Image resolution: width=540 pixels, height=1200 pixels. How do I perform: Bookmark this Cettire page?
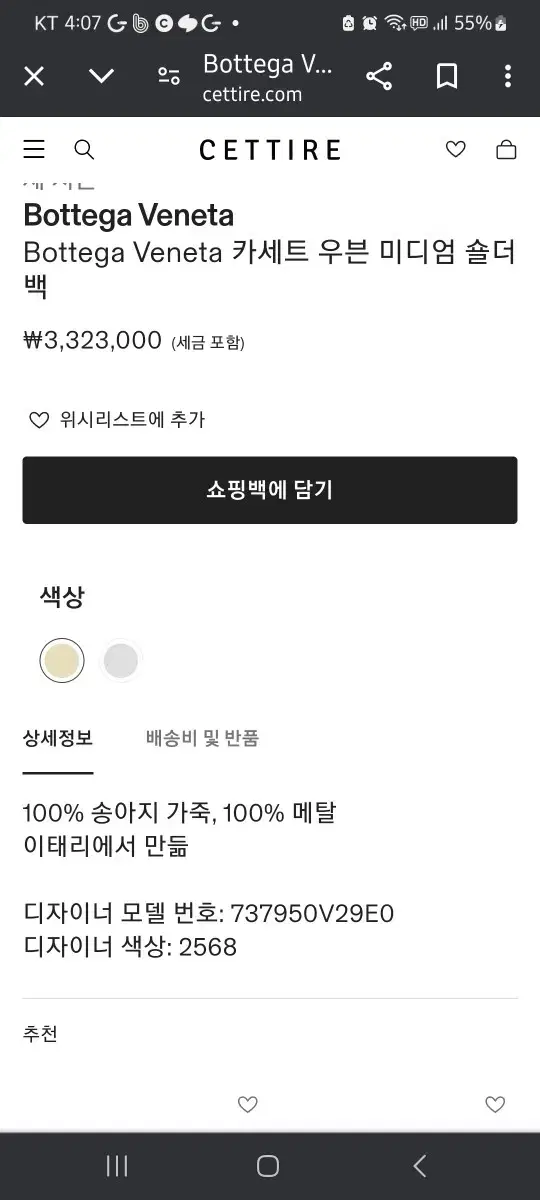(x=447, y=76)
